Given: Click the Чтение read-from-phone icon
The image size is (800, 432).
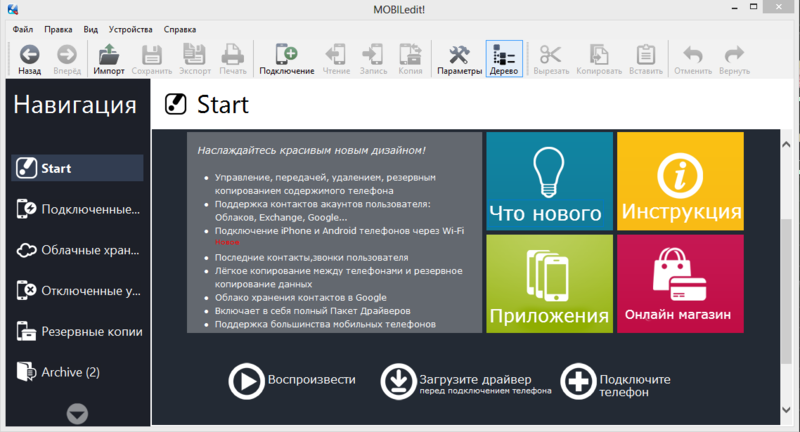Looking at the screenshot, I should [x=336, y=55].
